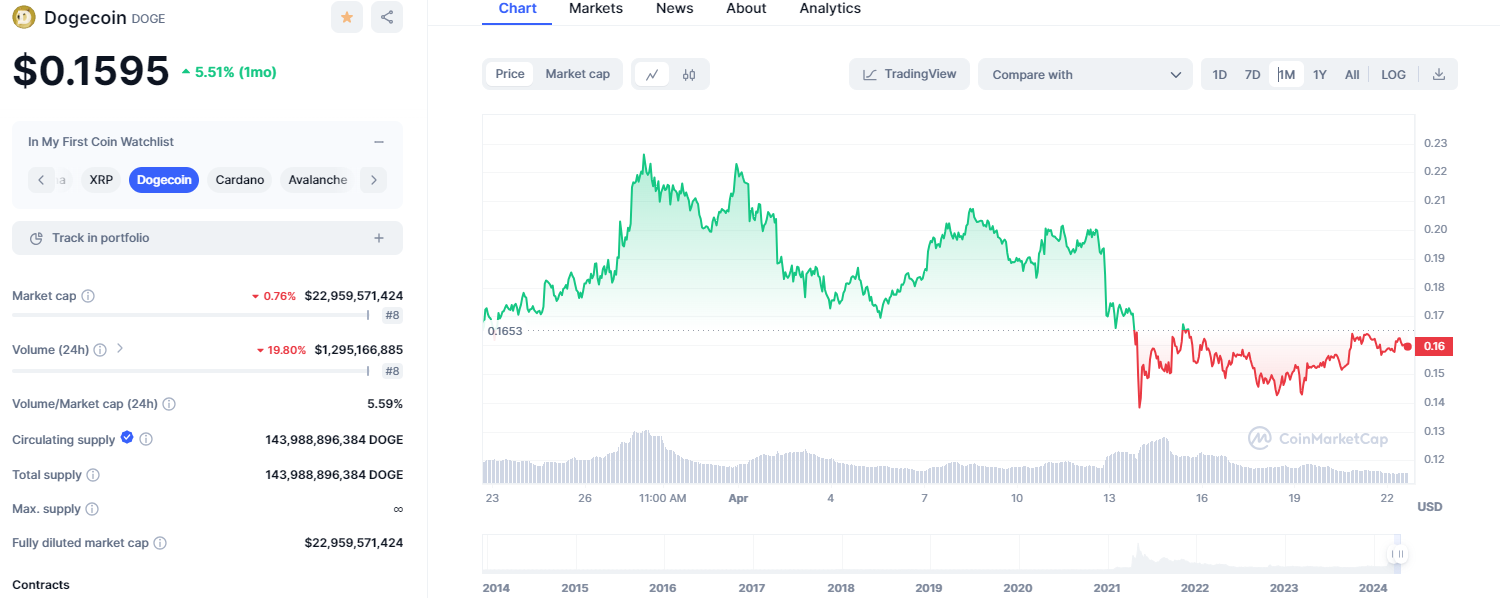Click the 0.16 current price marker
Screen dimensions: 1500x598
1434,346
